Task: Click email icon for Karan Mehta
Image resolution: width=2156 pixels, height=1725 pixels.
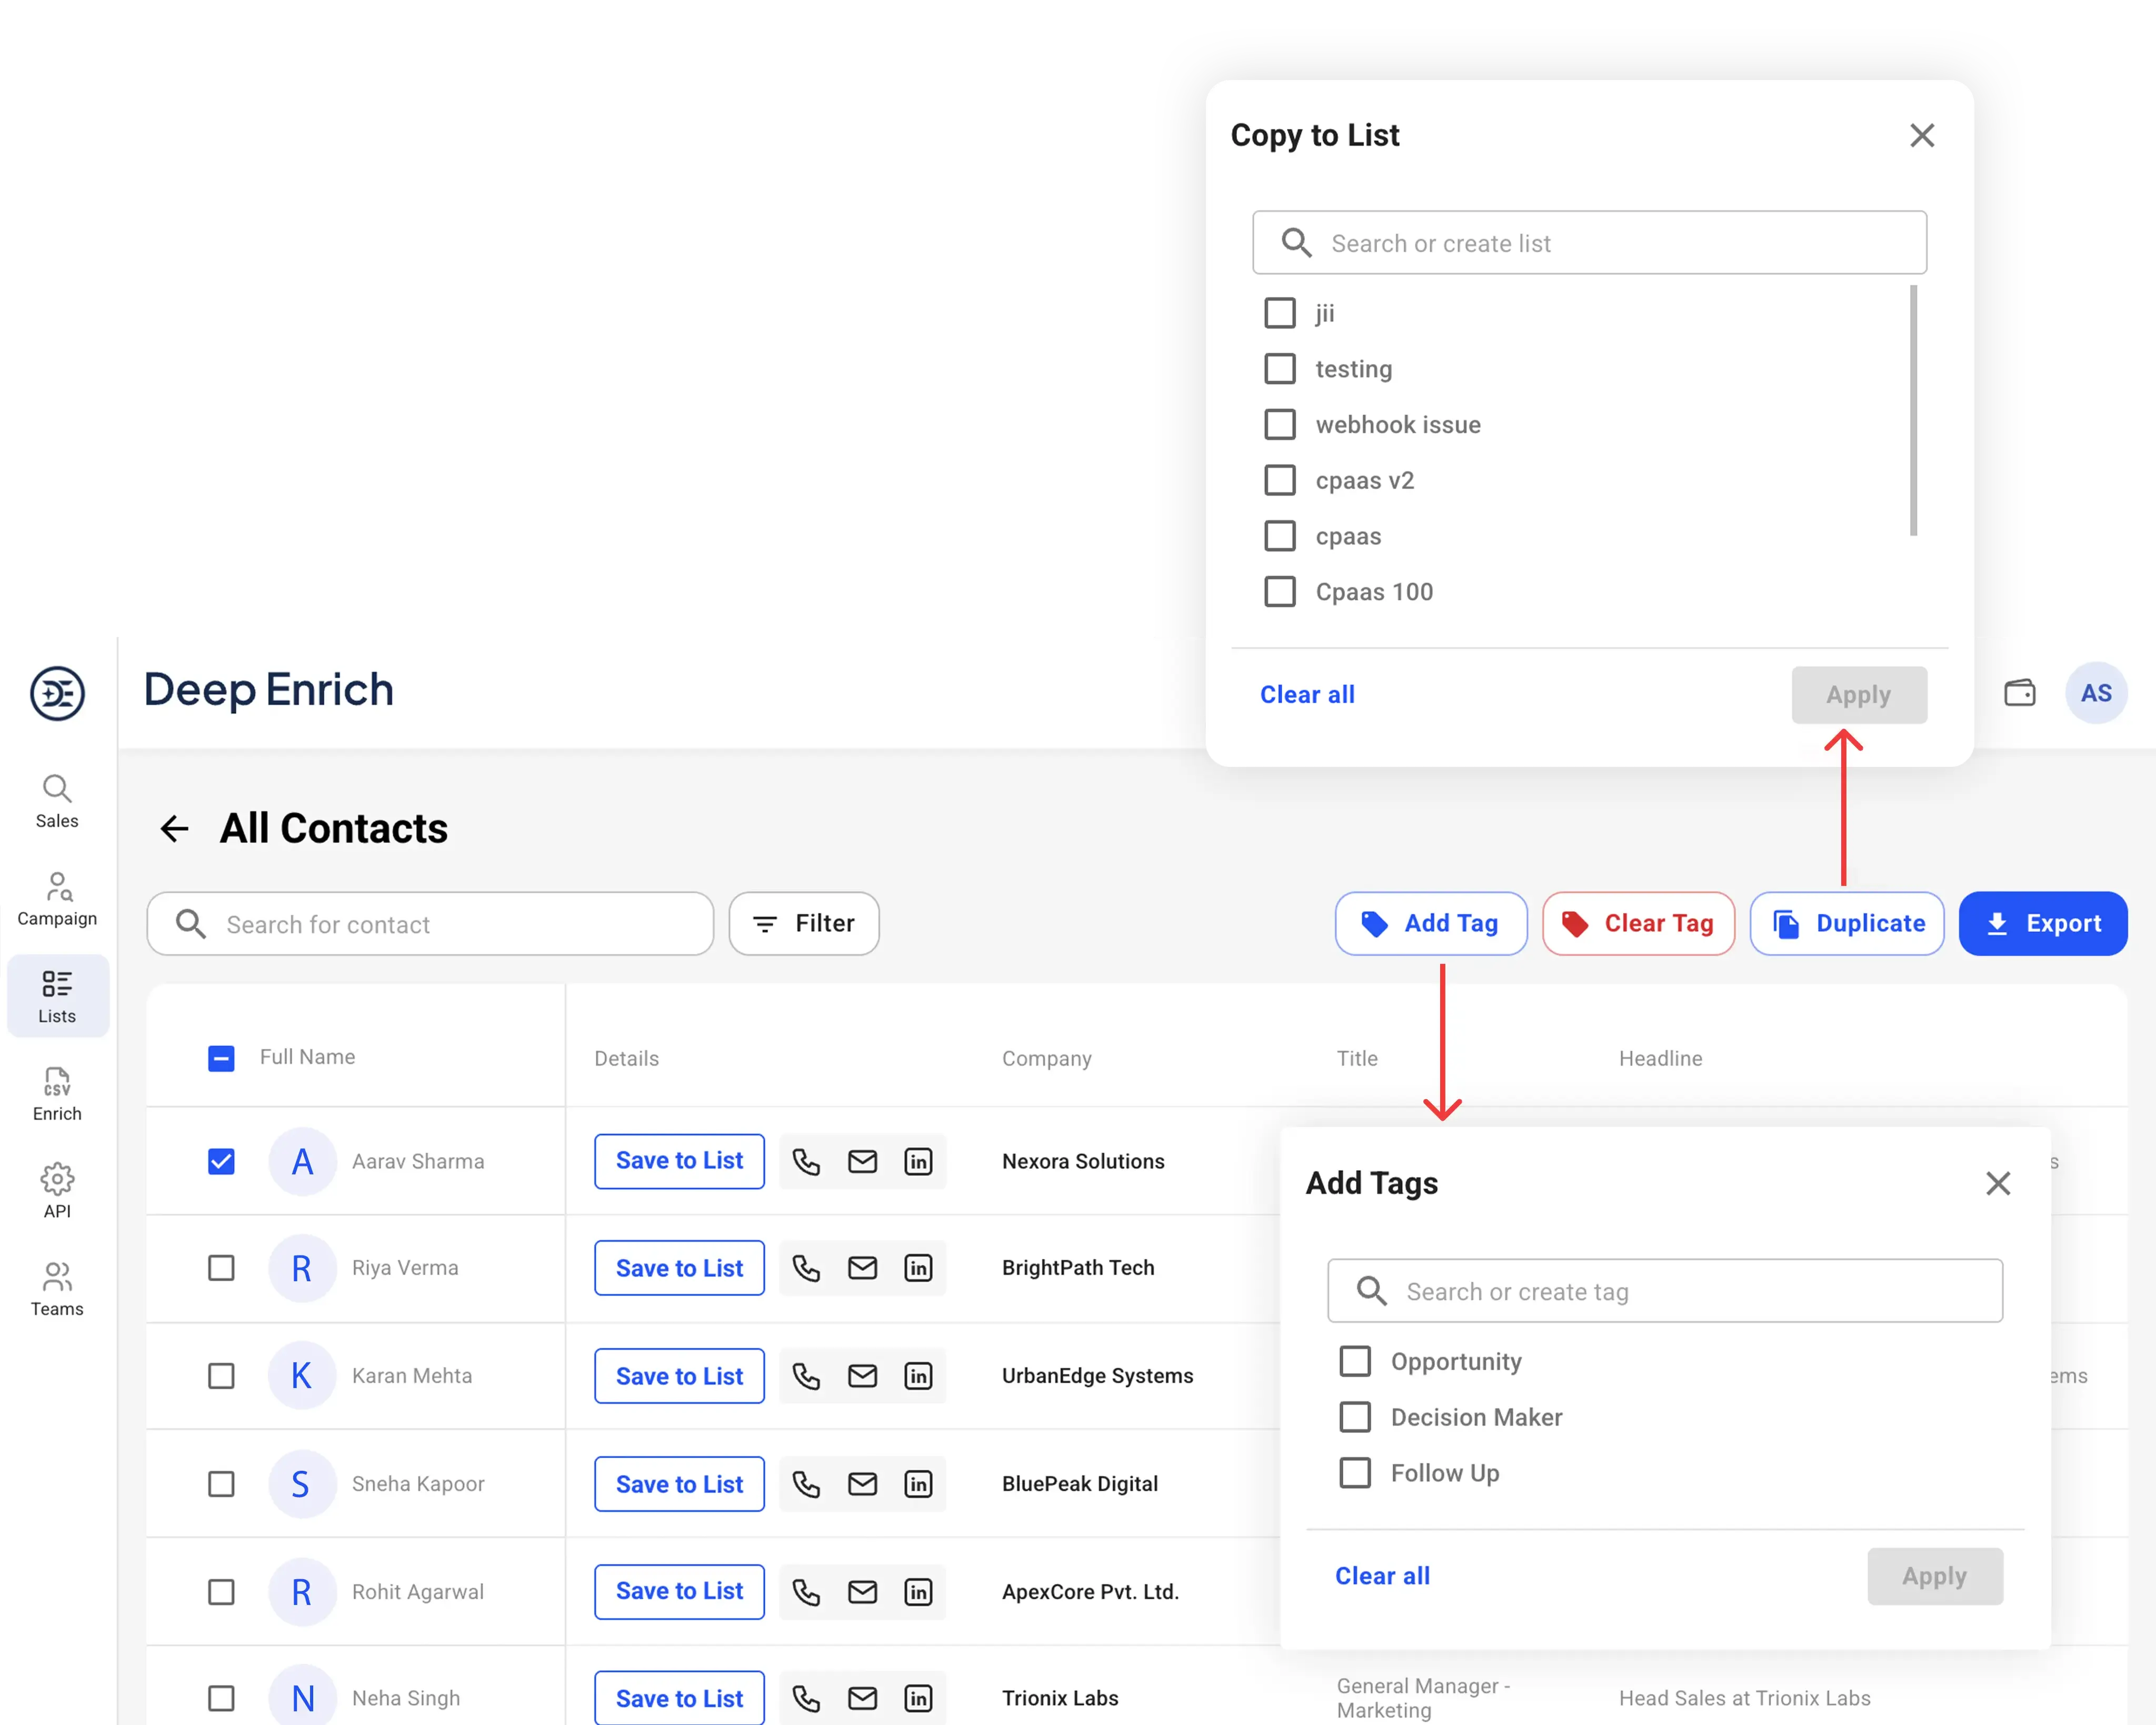Action: (862, 1376)
